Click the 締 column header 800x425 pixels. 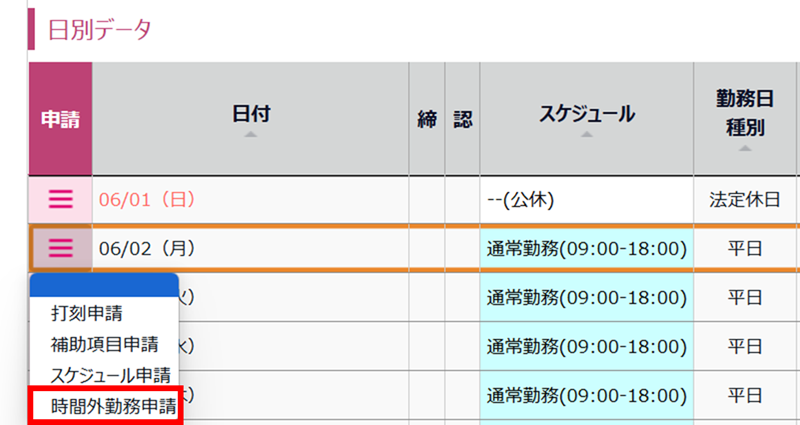(x=427, y=119)
